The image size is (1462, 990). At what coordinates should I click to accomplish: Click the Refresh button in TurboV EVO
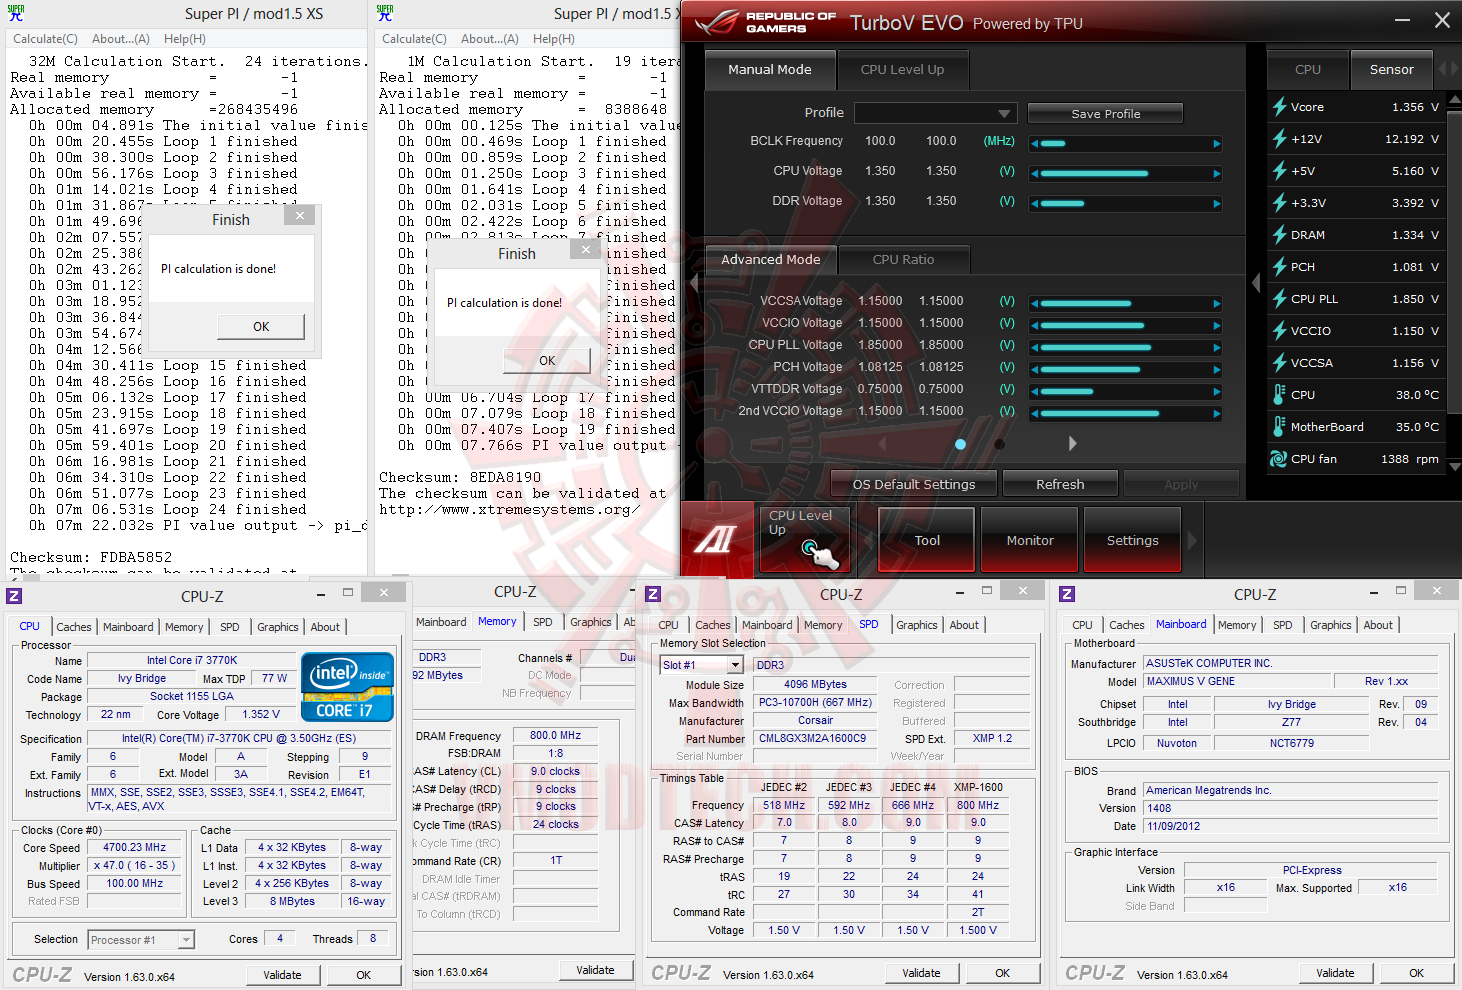(1060, 485)
